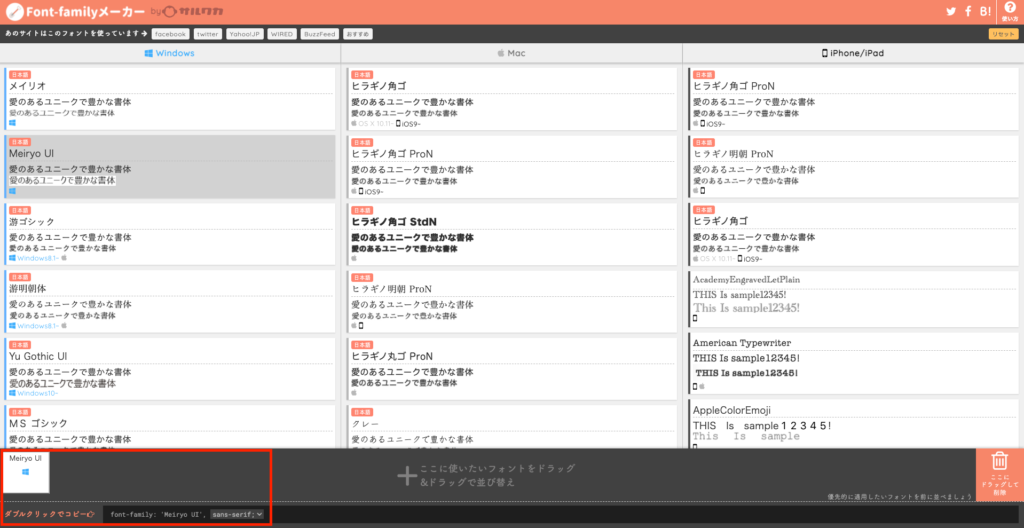Select the Yu Gothic UI font card
1024x528 pixels.
170,369
